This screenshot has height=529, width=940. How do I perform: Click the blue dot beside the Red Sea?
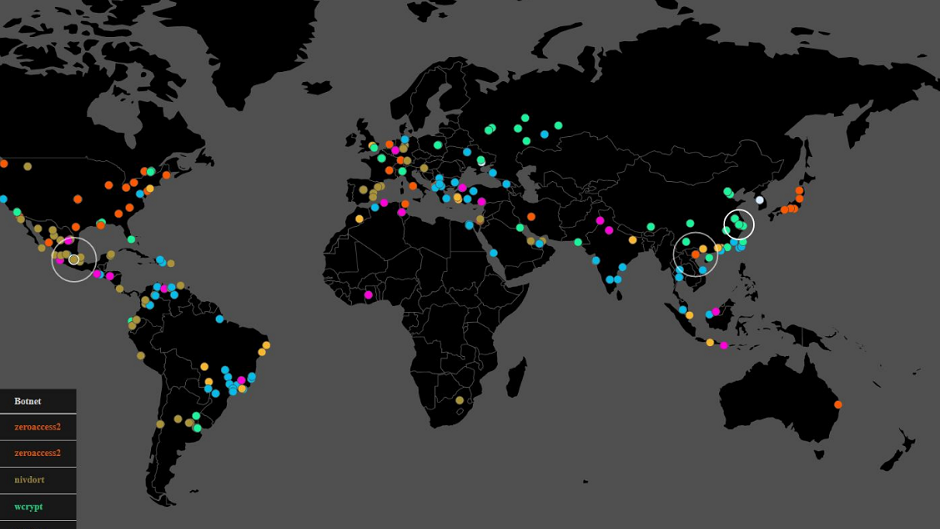coord(493,253)
